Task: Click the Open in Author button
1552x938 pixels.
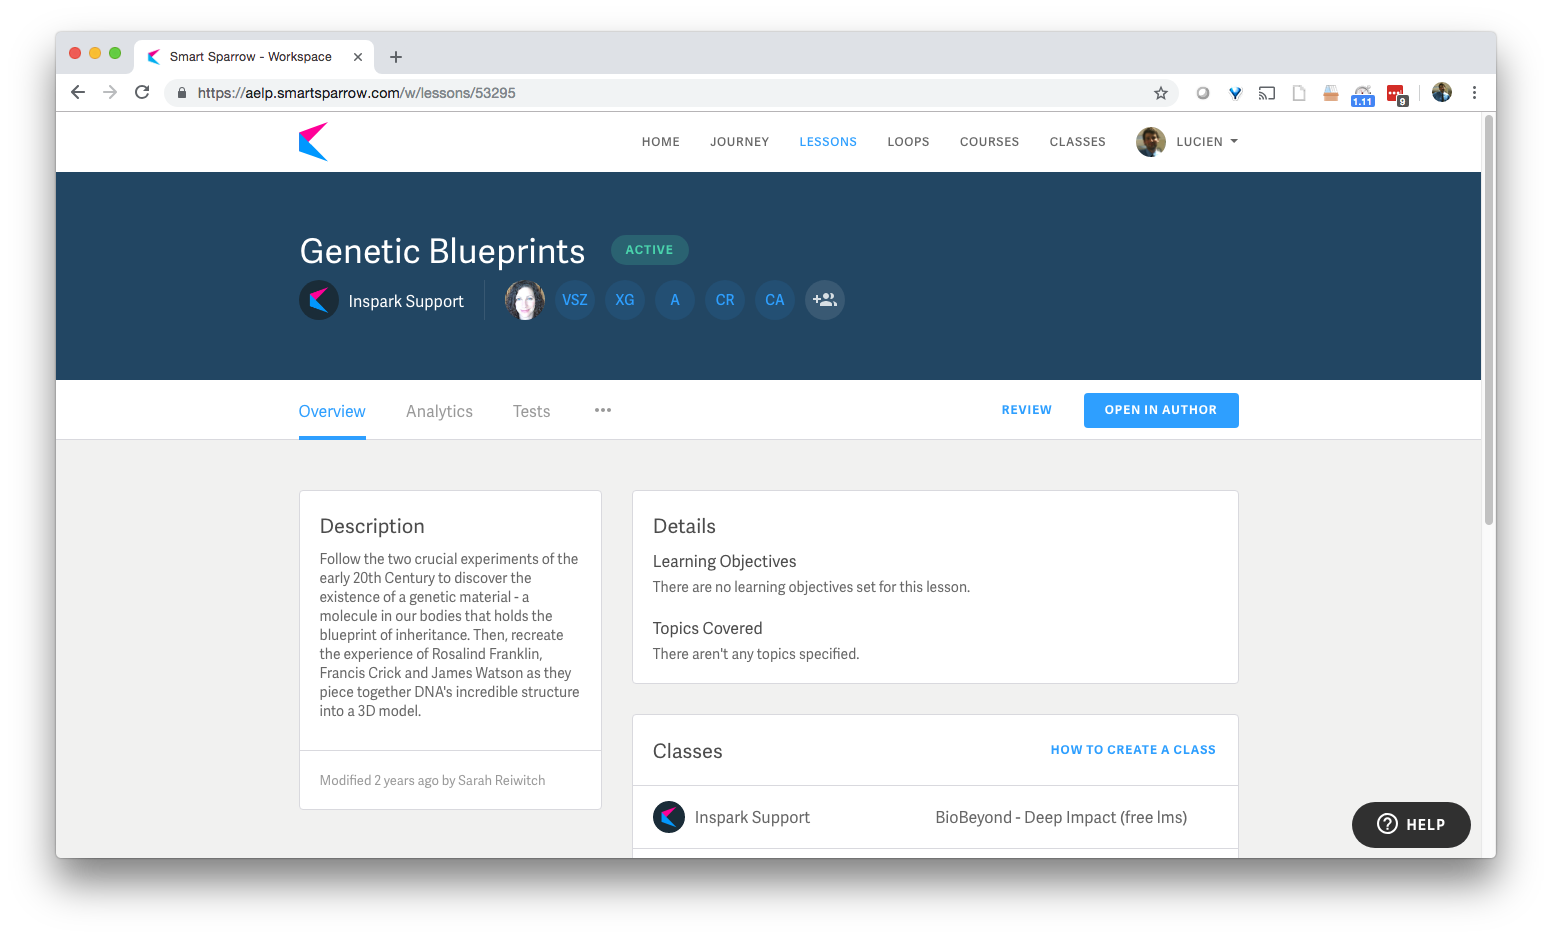Action: tap(1161, 410)
